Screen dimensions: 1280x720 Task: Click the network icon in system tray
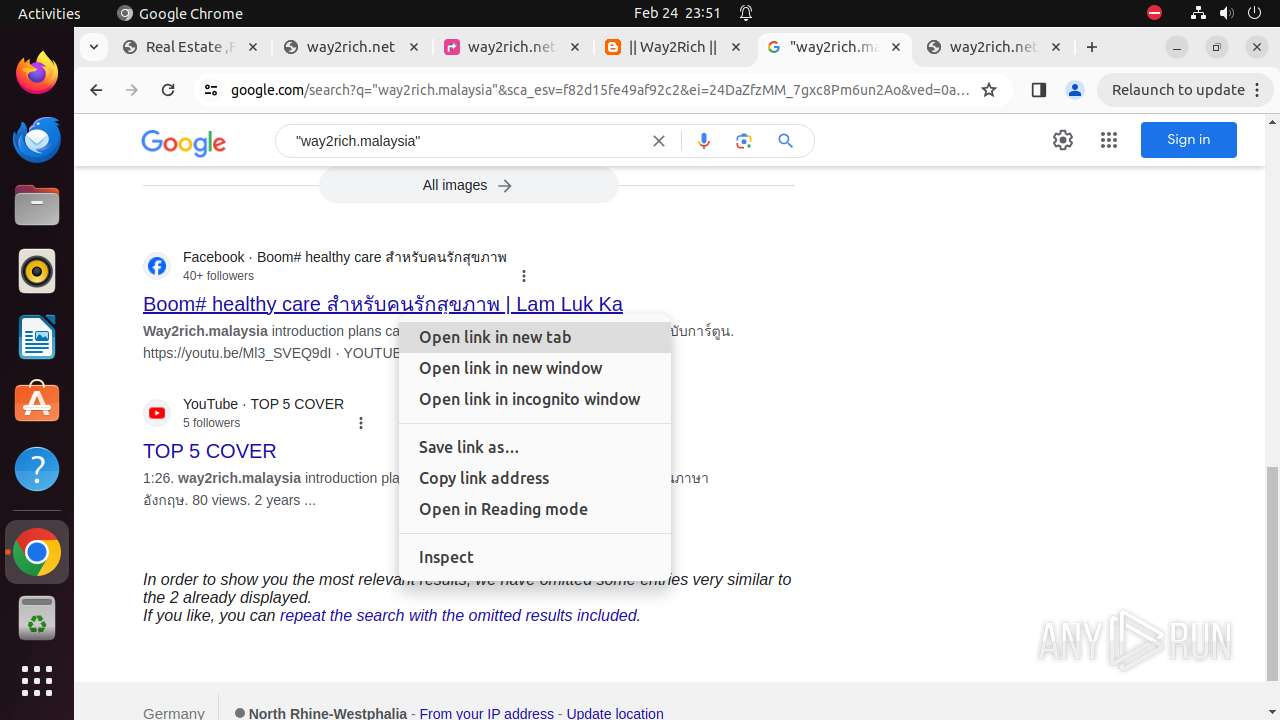[1199, 13]
